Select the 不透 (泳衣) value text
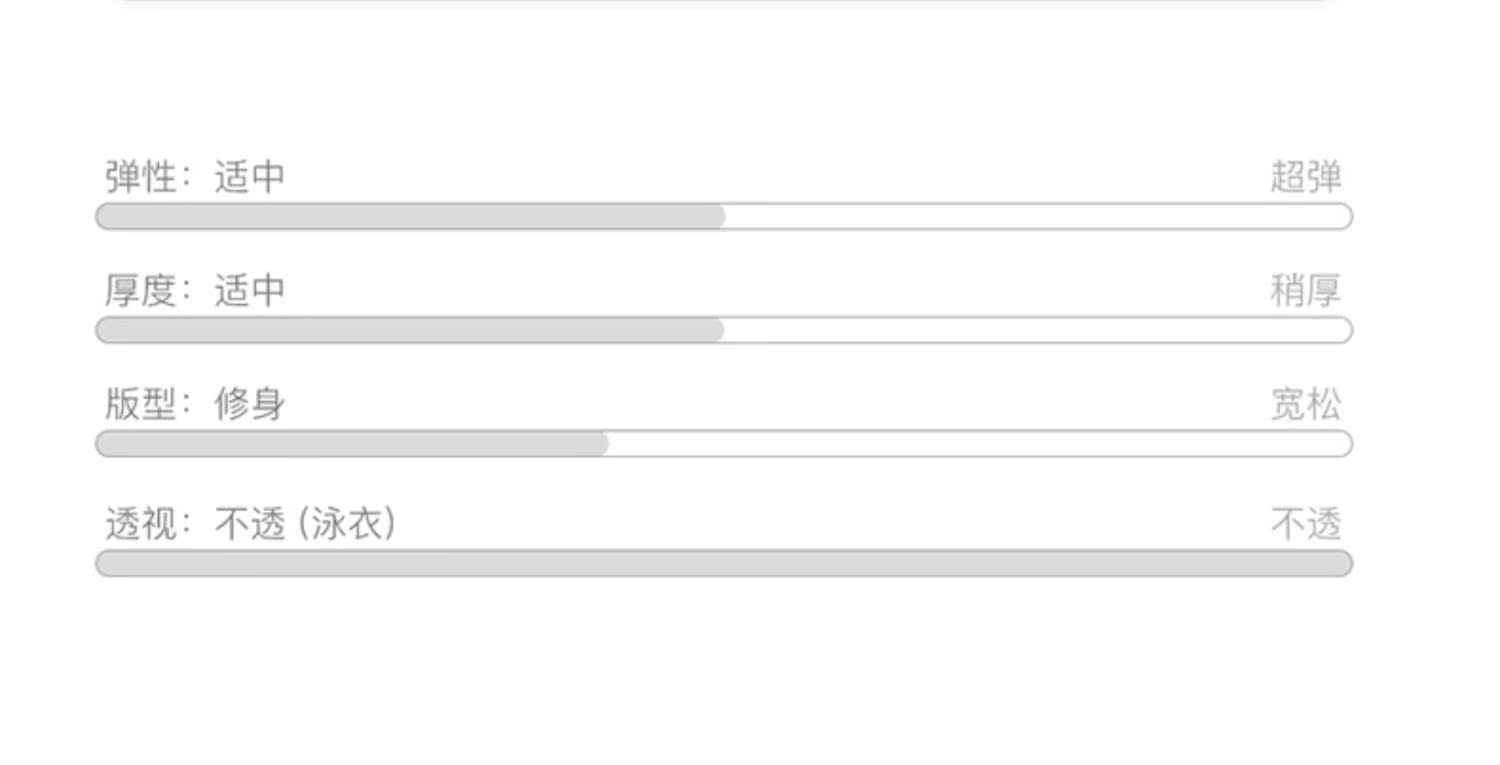Screen dimensions: 1500x765 coord(305,524)
